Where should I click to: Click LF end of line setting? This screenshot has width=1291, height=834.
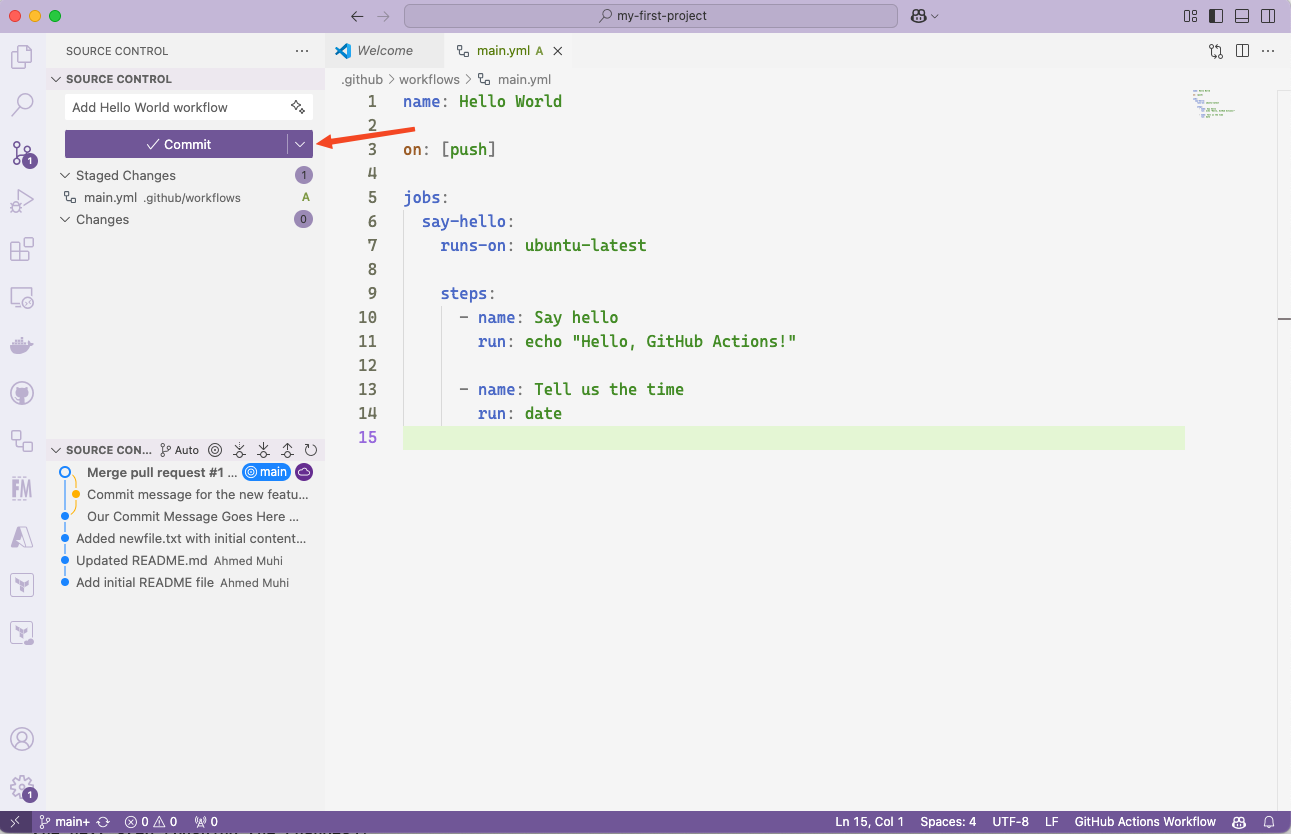pos(1052,822)
